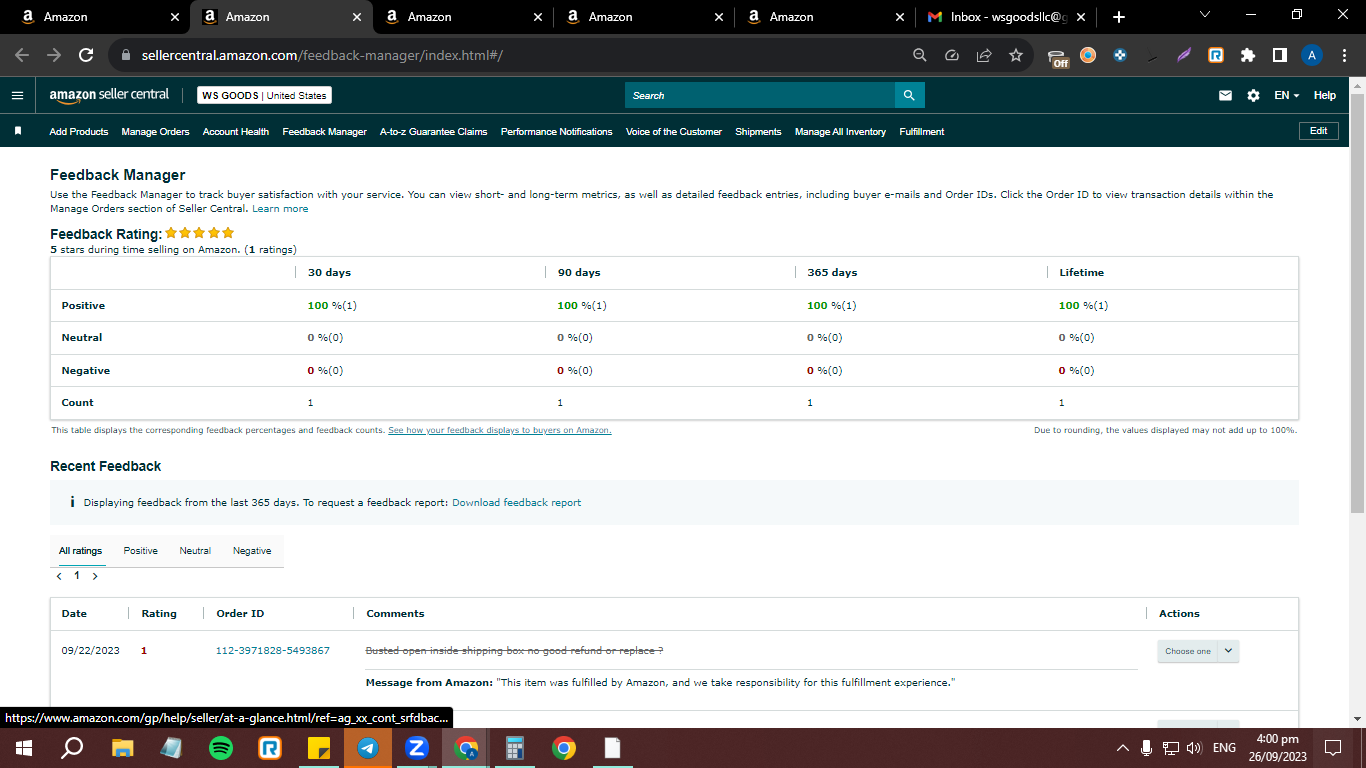Open Sticky Notes from the taskbar

[x=319, y=747]
